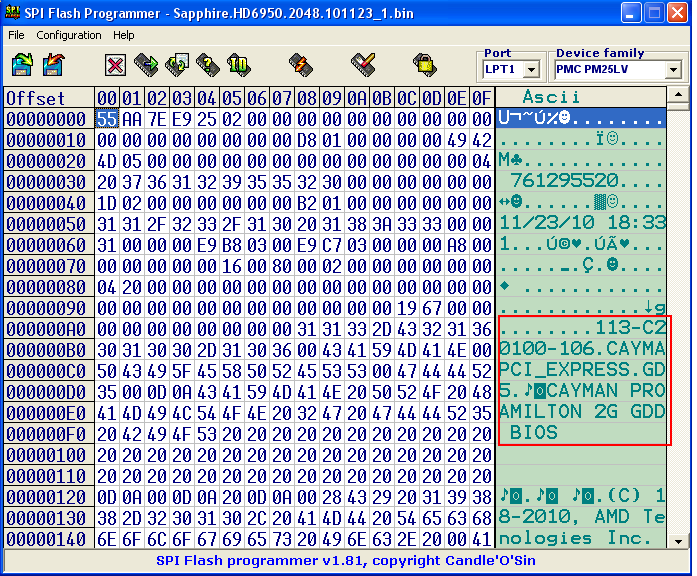Minimize the SPI Flash Programmer window
Image resolution: width=697 pixels, height=576 pixels.
(630, 12)
